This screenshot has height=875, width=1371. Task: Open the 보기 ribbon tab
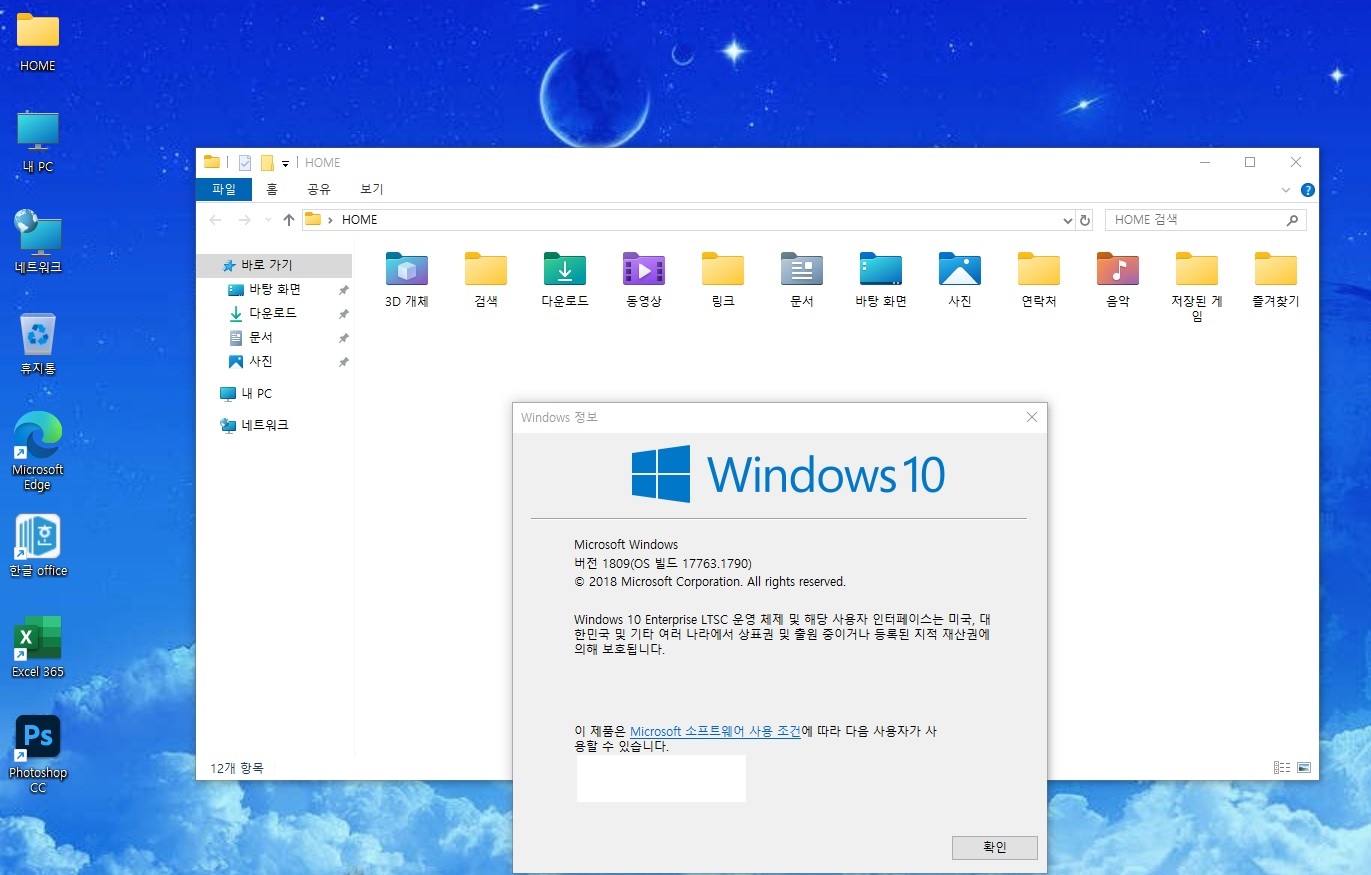click(x=372, y=189)
